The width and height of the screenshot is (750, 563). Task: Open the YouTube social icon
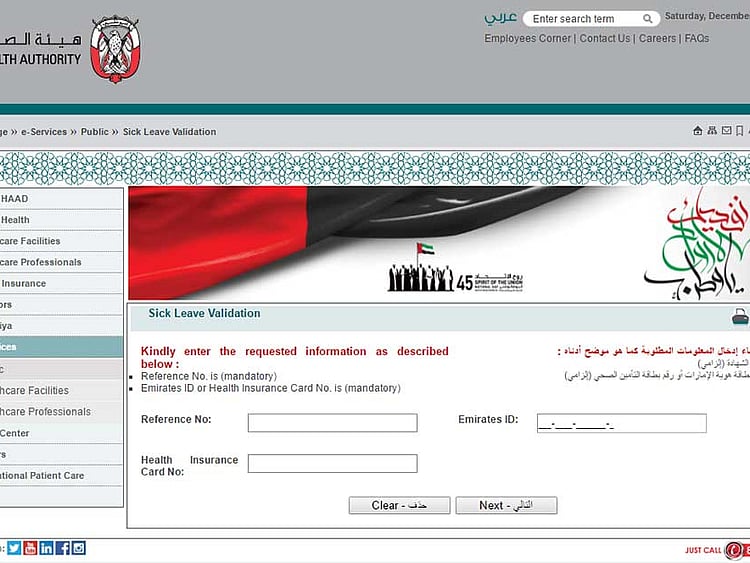coord(30,548)
